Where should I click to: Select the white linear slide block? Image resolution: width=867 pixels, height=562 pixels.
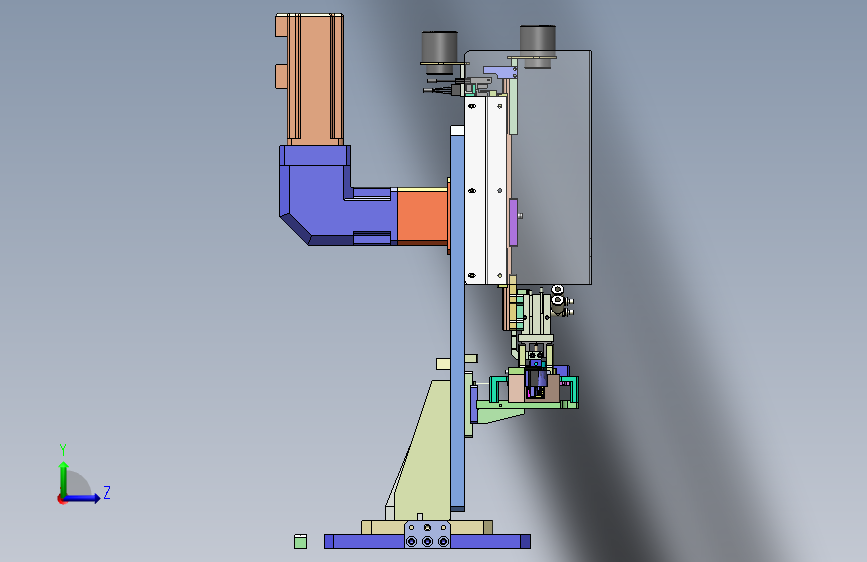[x=485, y=189]
